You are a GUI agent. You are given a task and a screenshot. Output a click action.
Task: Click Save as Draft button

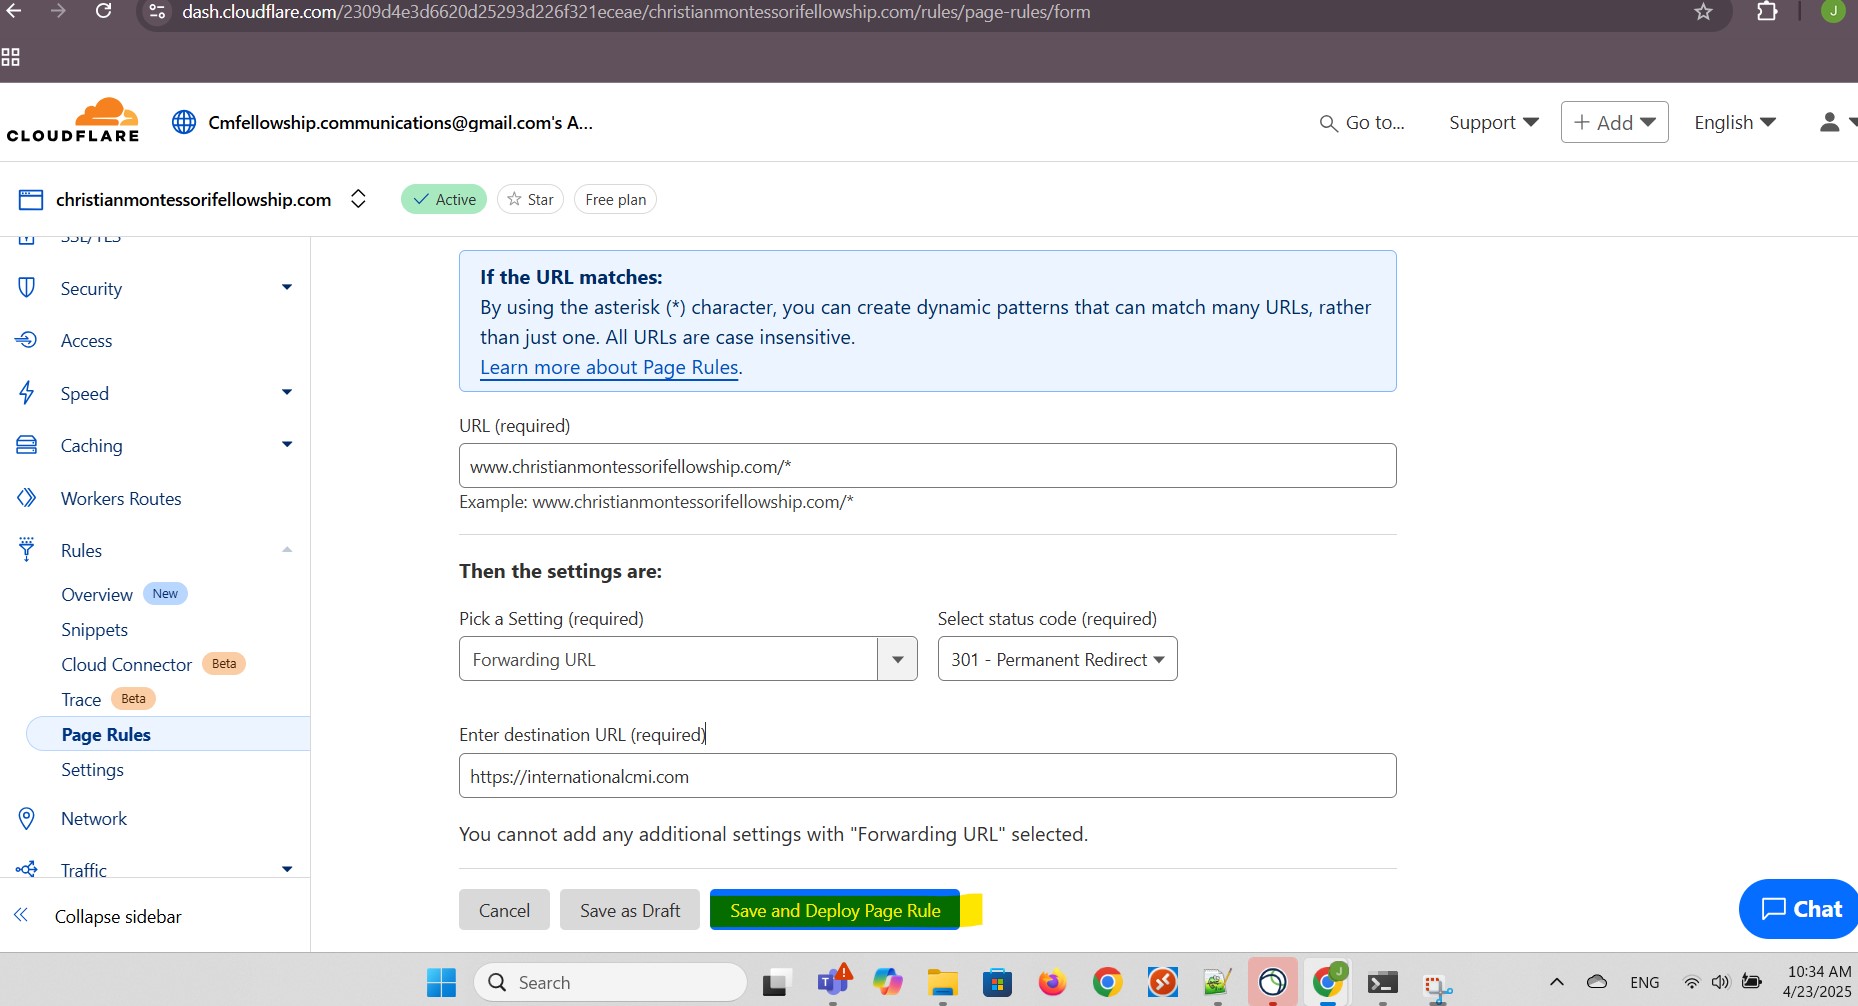coord(630,910)
